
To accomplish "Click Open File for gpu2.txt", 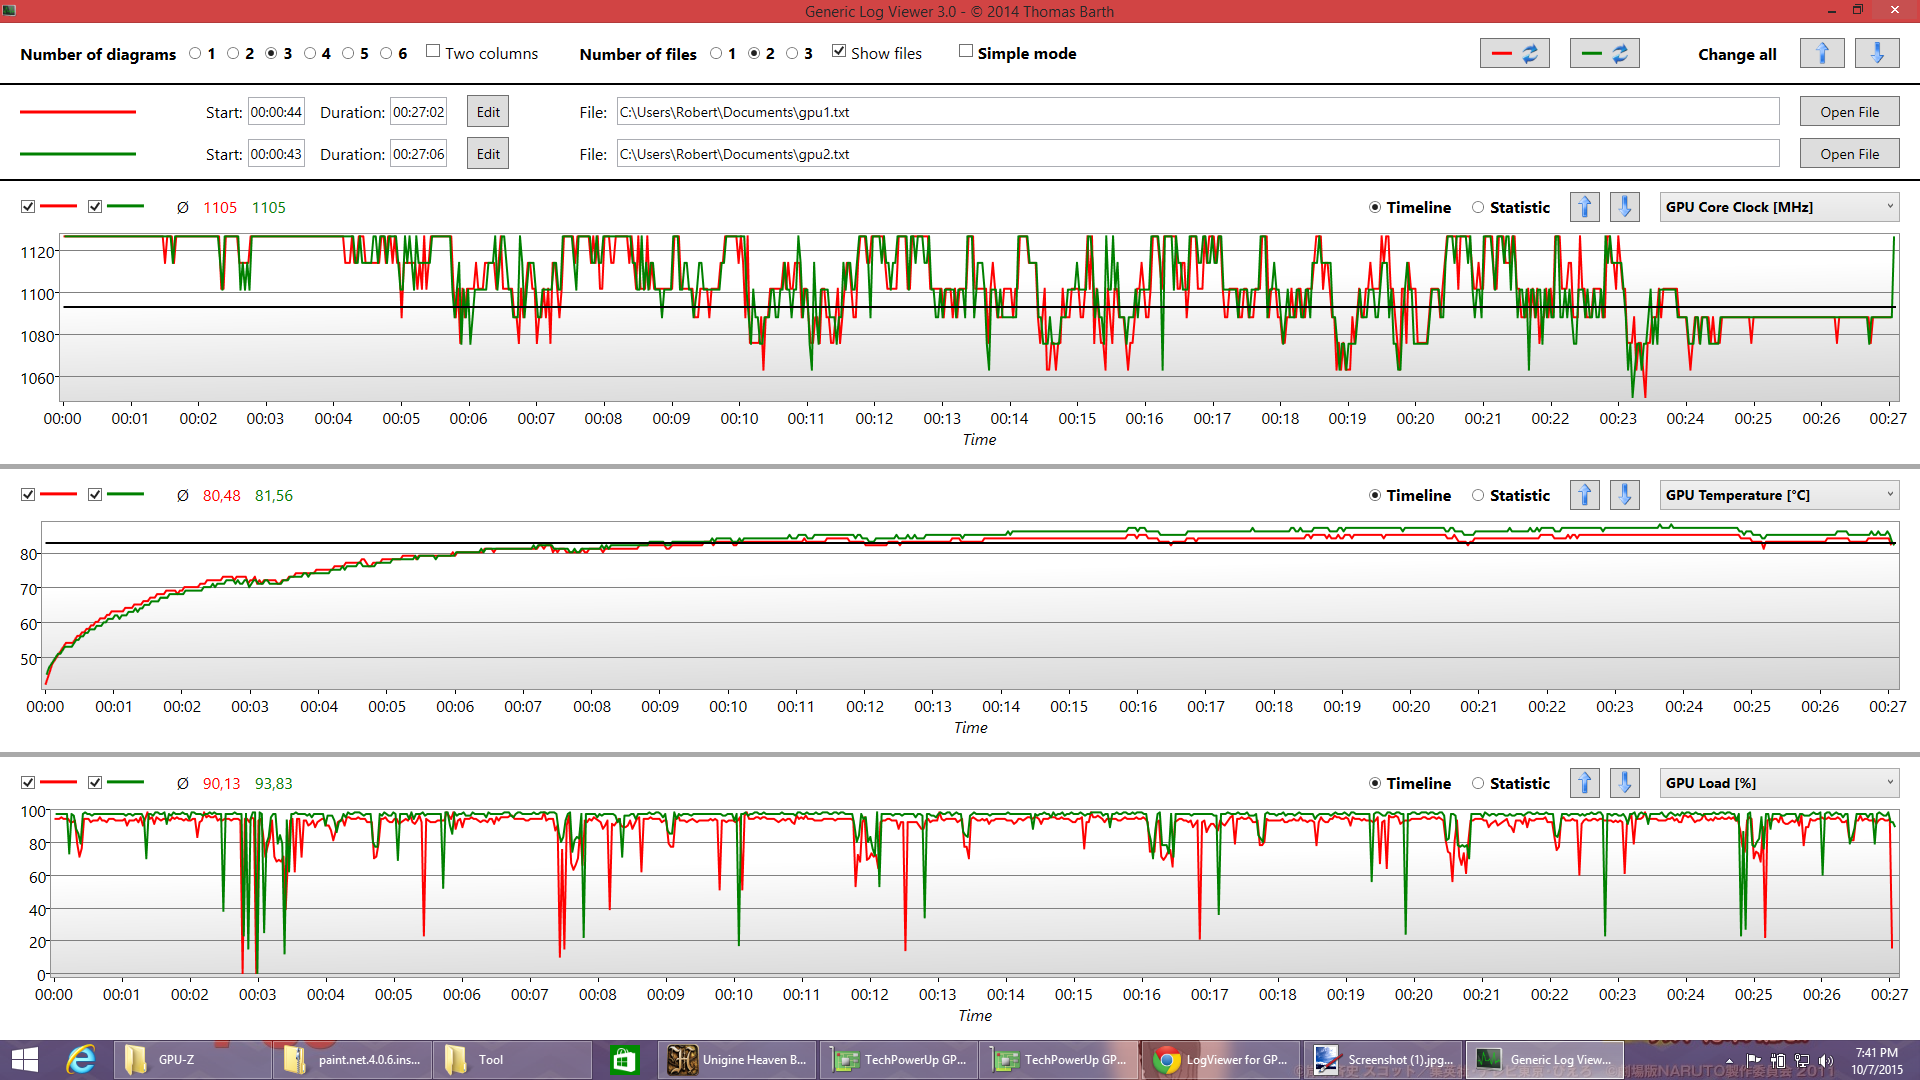I will point(1849,154).
